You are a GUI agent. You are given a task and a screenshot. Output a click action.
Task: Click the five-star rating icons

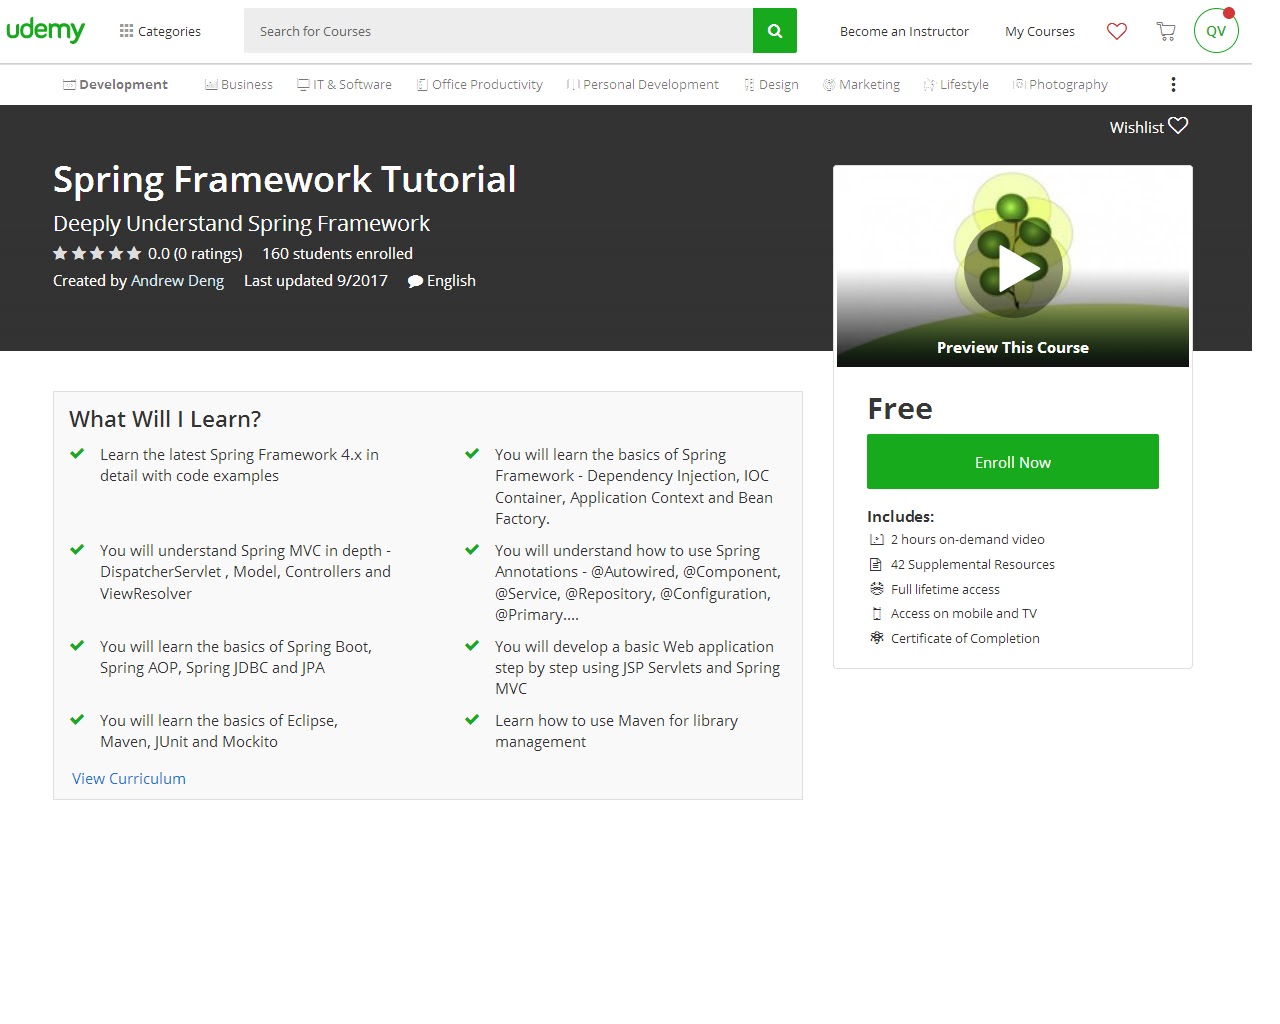97,253
